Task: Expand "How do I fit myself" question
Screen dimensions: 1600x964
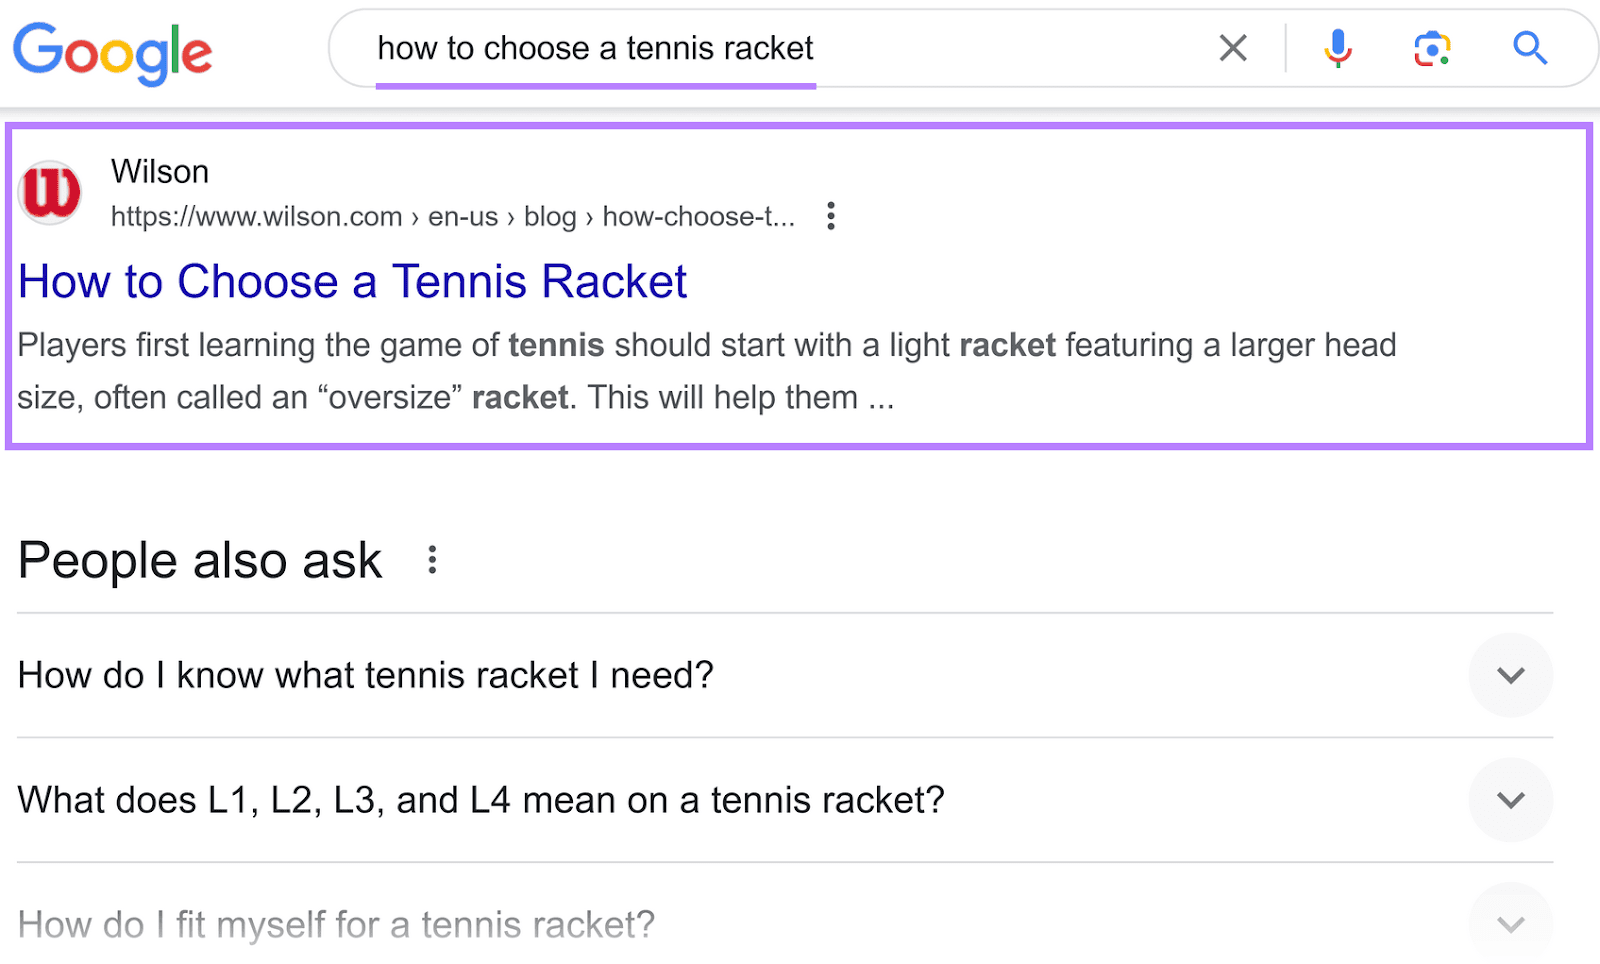Action: (x=1510, y=924)
